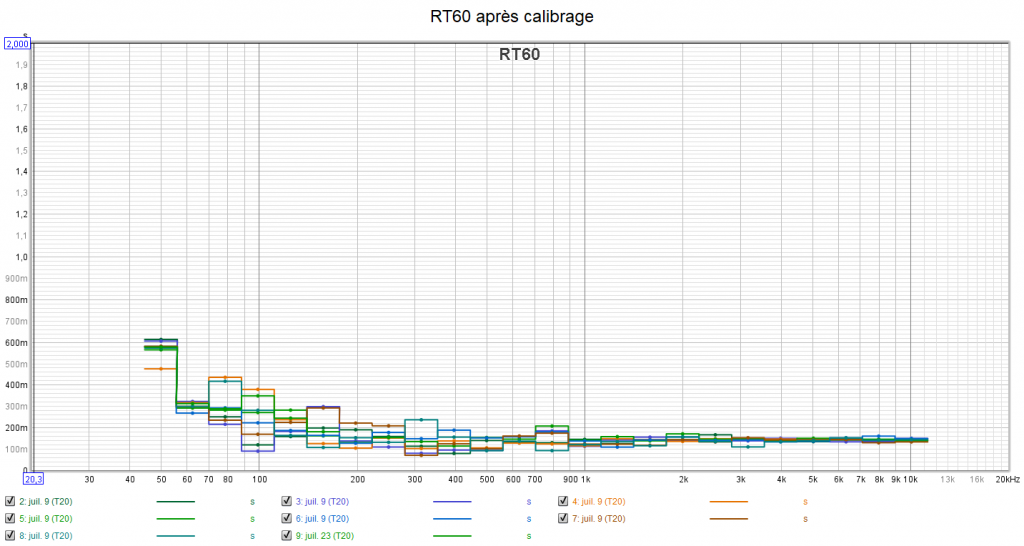The image size is (1024, 546).
Task: Toggle the '3: juil. 9 (T20)' checkbox
Action: pyautogui.click(x=286, y=501)
